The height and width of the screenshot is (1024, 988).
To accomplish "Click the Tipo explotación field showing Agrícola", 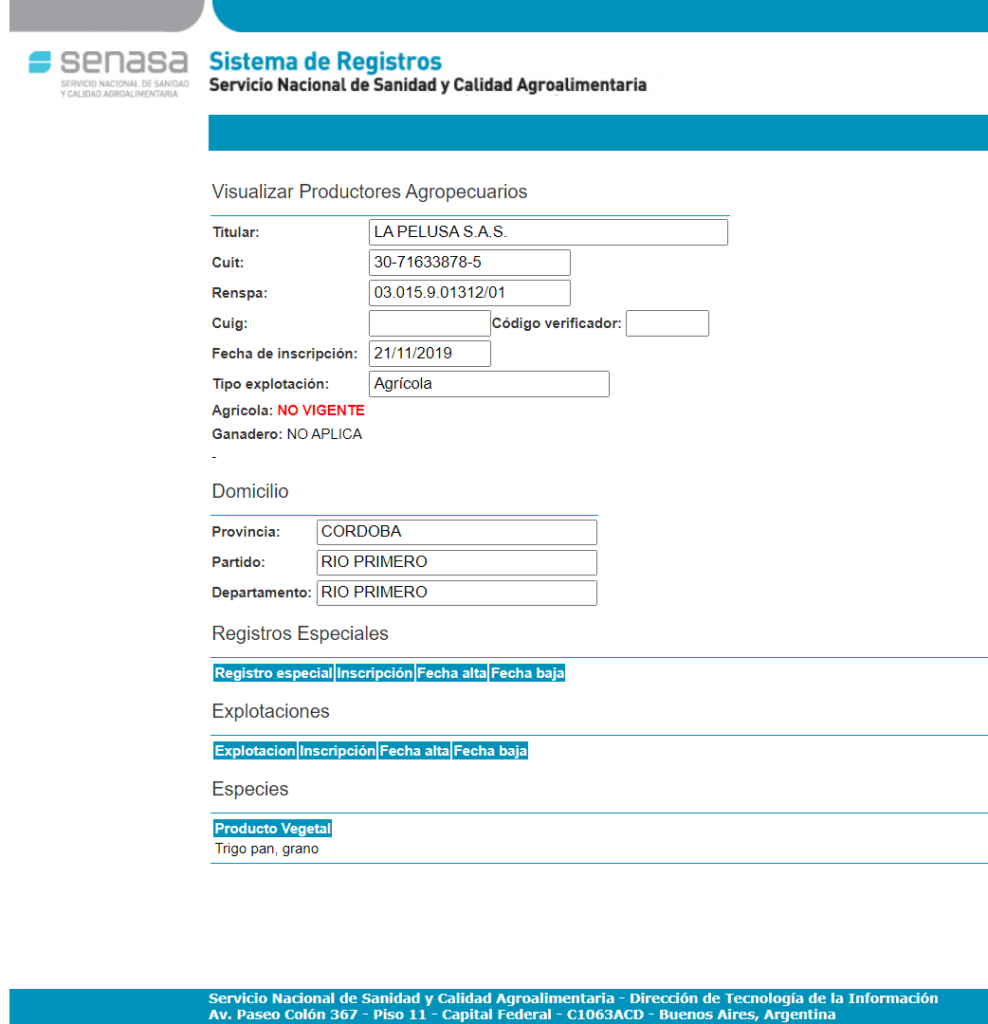I will coord(488,384).
